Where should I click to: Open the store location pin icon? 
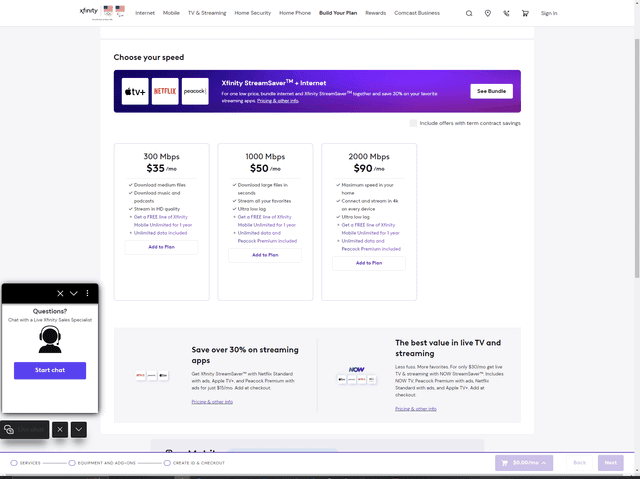pos(487,13)
